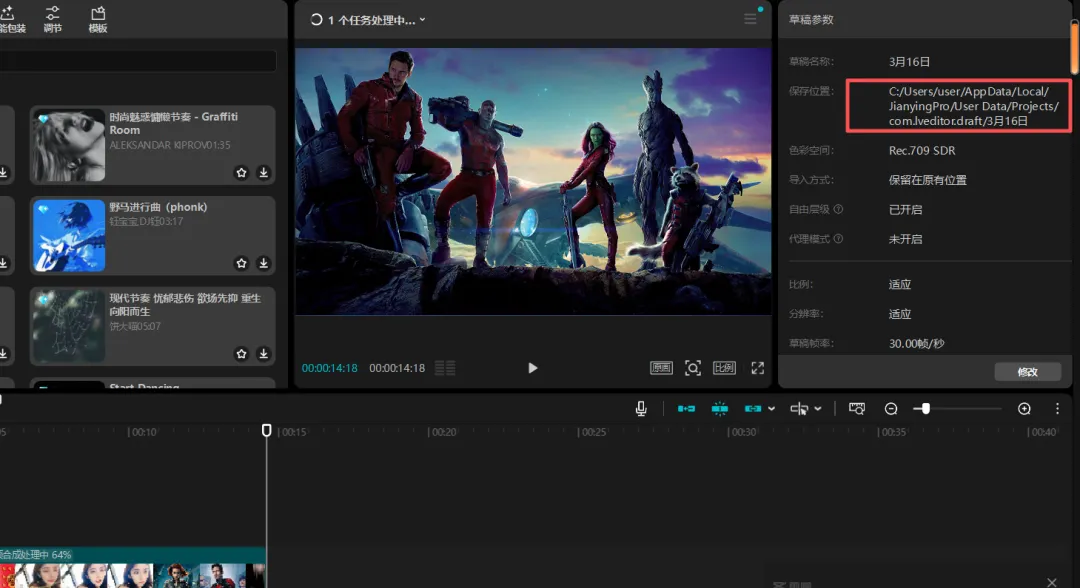This screenshot has width=1080, height=588.
Task: Click the preview zoom focus icon
Action: pos(693,368)
